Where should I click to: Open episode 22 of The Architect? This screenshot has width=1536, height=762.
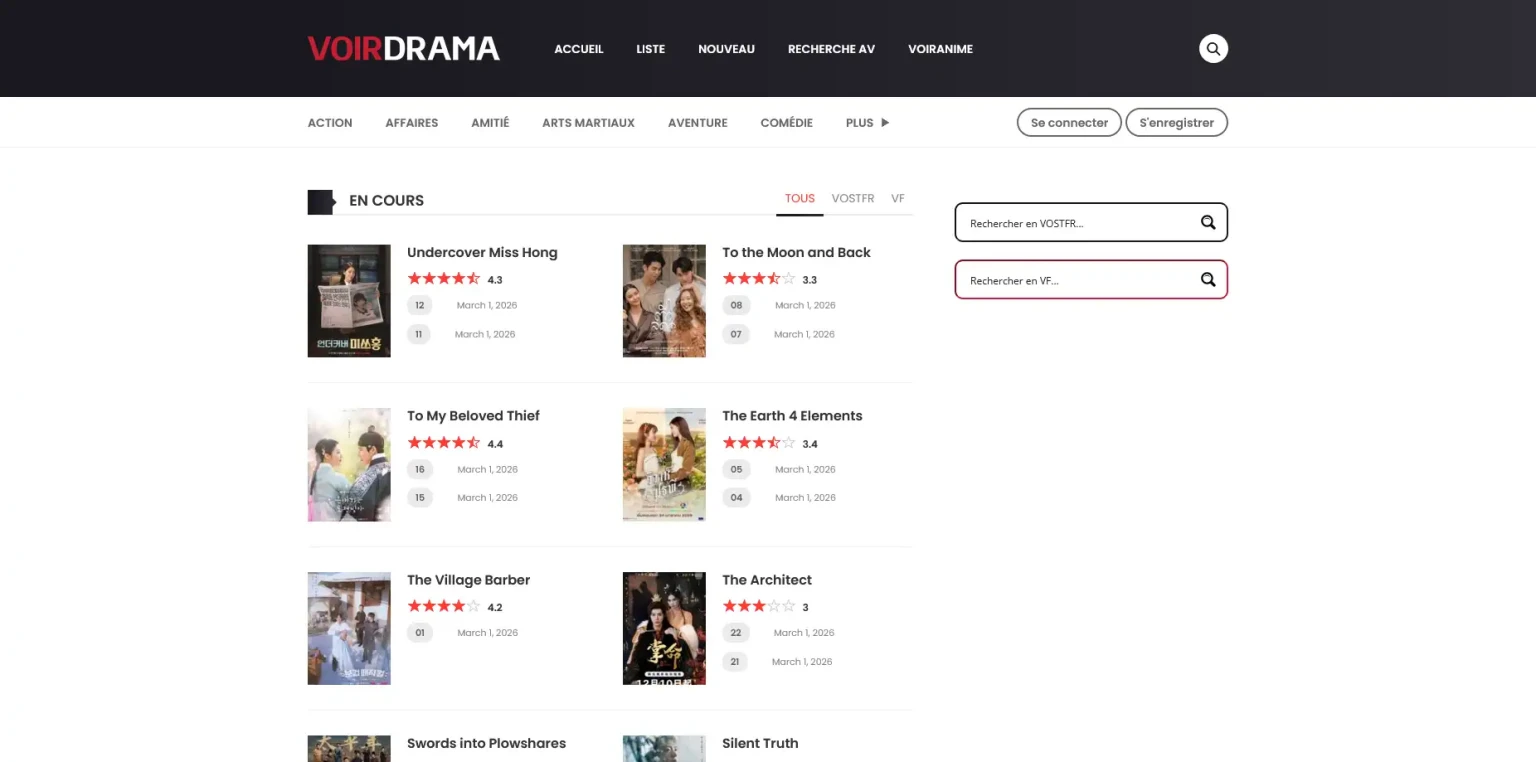[x=736, y=633]
